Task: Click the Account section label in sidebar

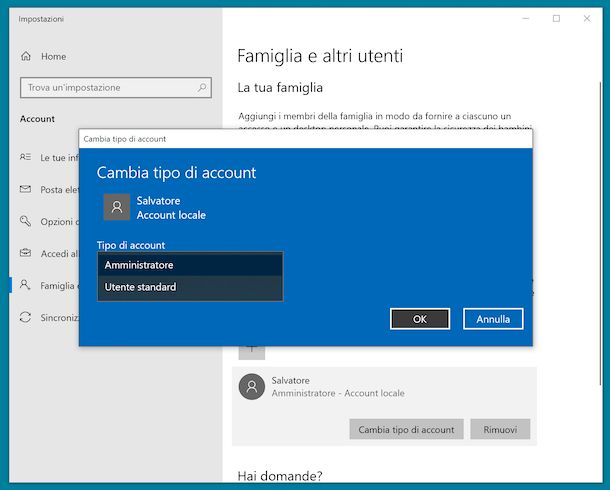Action: 37,119
